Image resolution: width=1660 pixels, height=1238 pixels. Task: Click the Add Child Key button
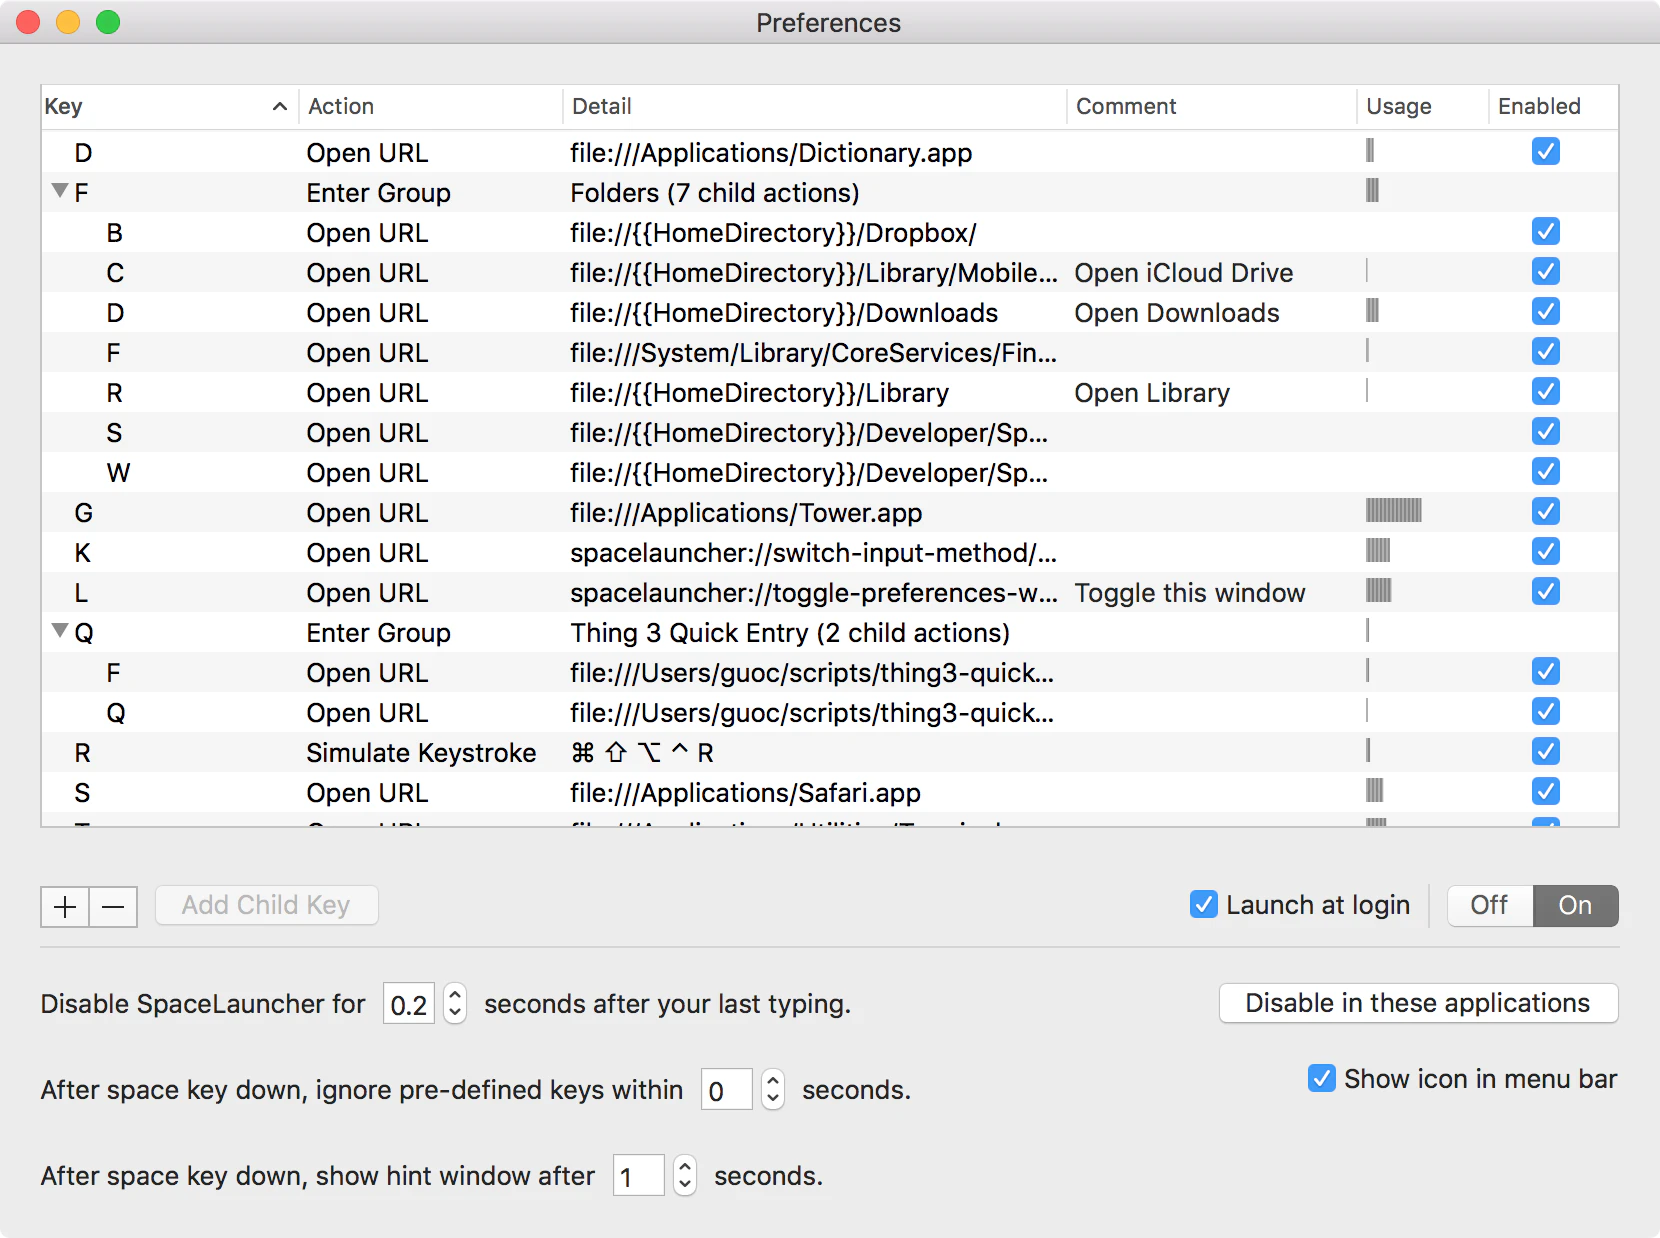coord(265,905)
